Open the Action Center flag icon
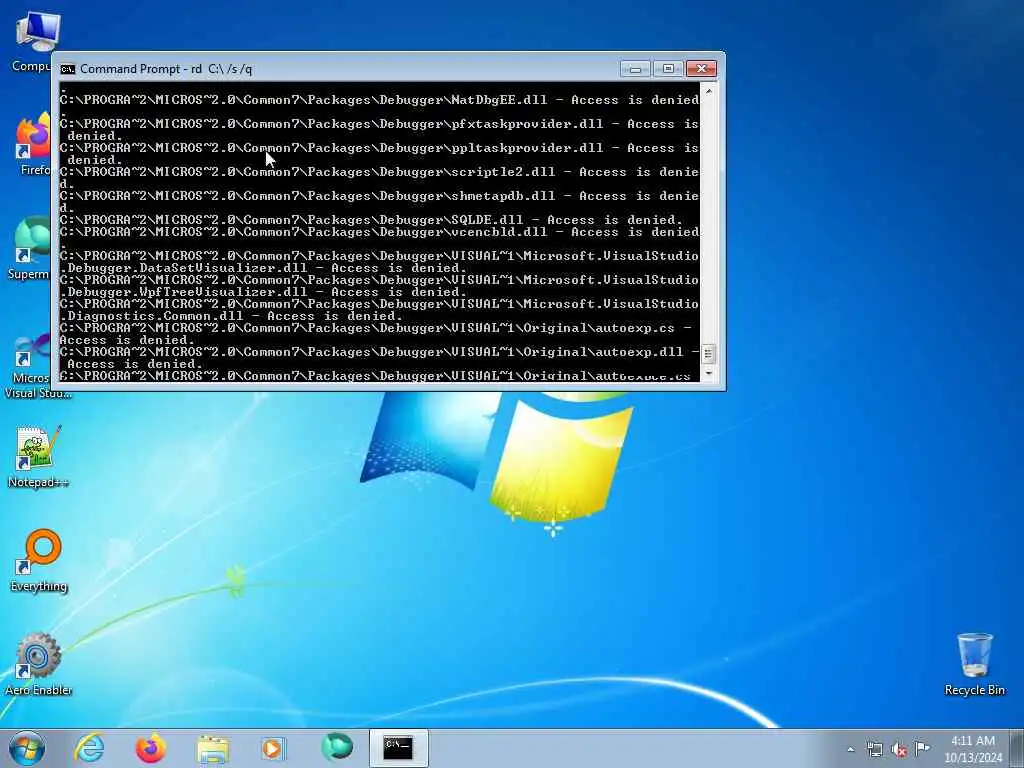 point(922,748)
